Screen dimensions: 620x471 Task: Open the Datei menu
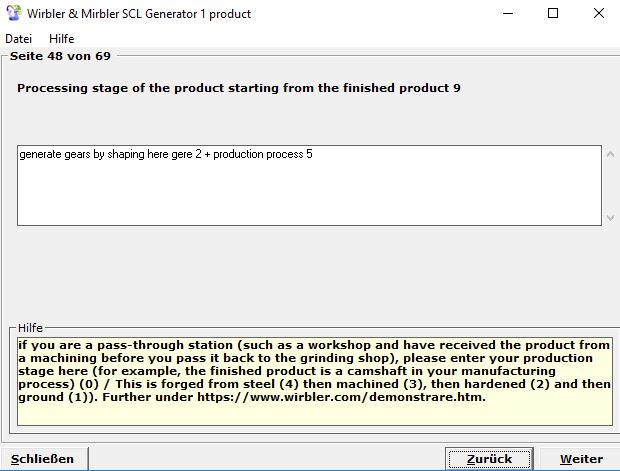19,38
